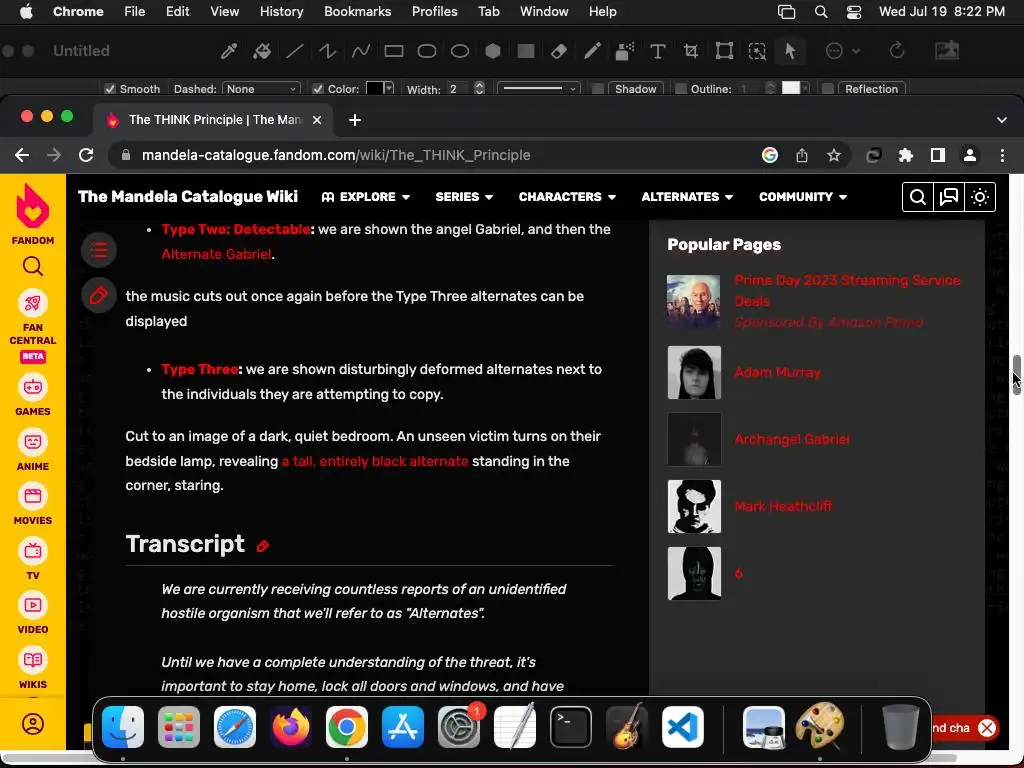This screenshot has height=768, width=1024.
Task: Enable the Reflection checkbox
Action: [827, 89]
